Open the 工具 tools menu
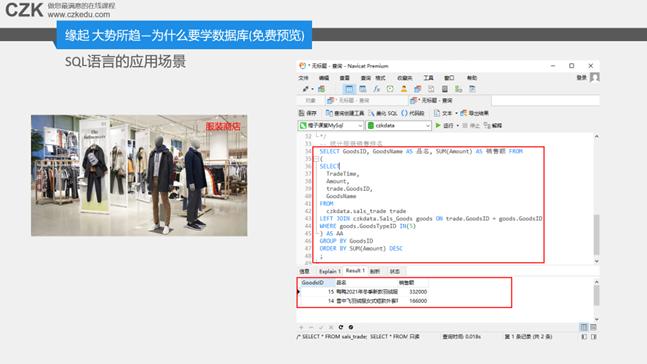The height and width of the screenshot is (364, 647). coord(428,78)
